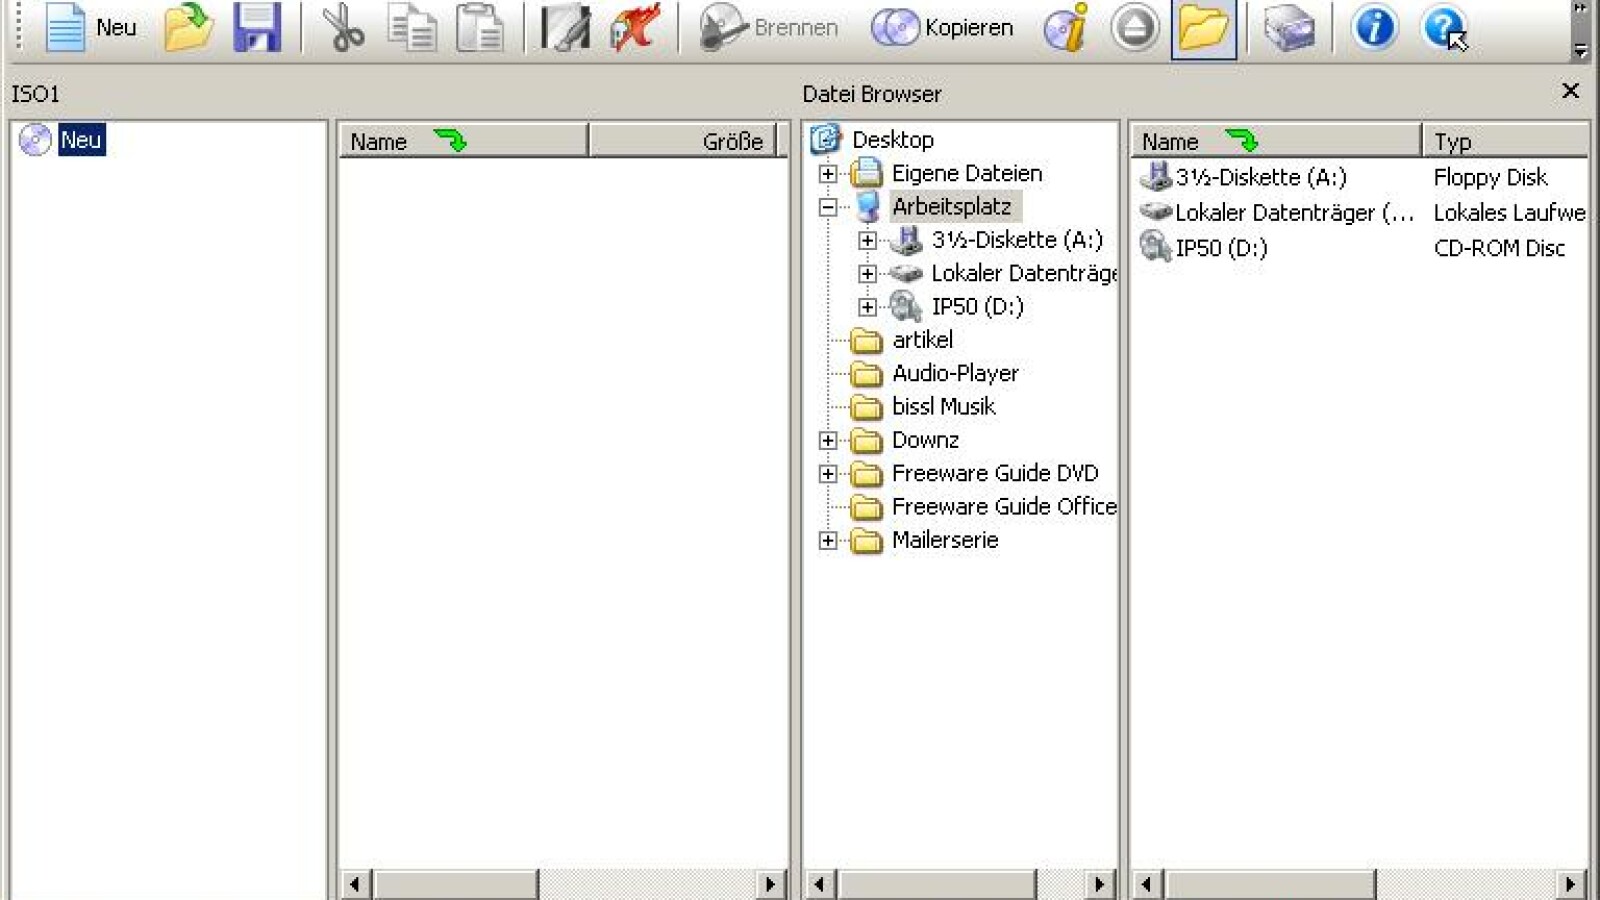Show disc information via the disc info icon
This screenshot has height=900, width=1600.
coord(1066,28)
